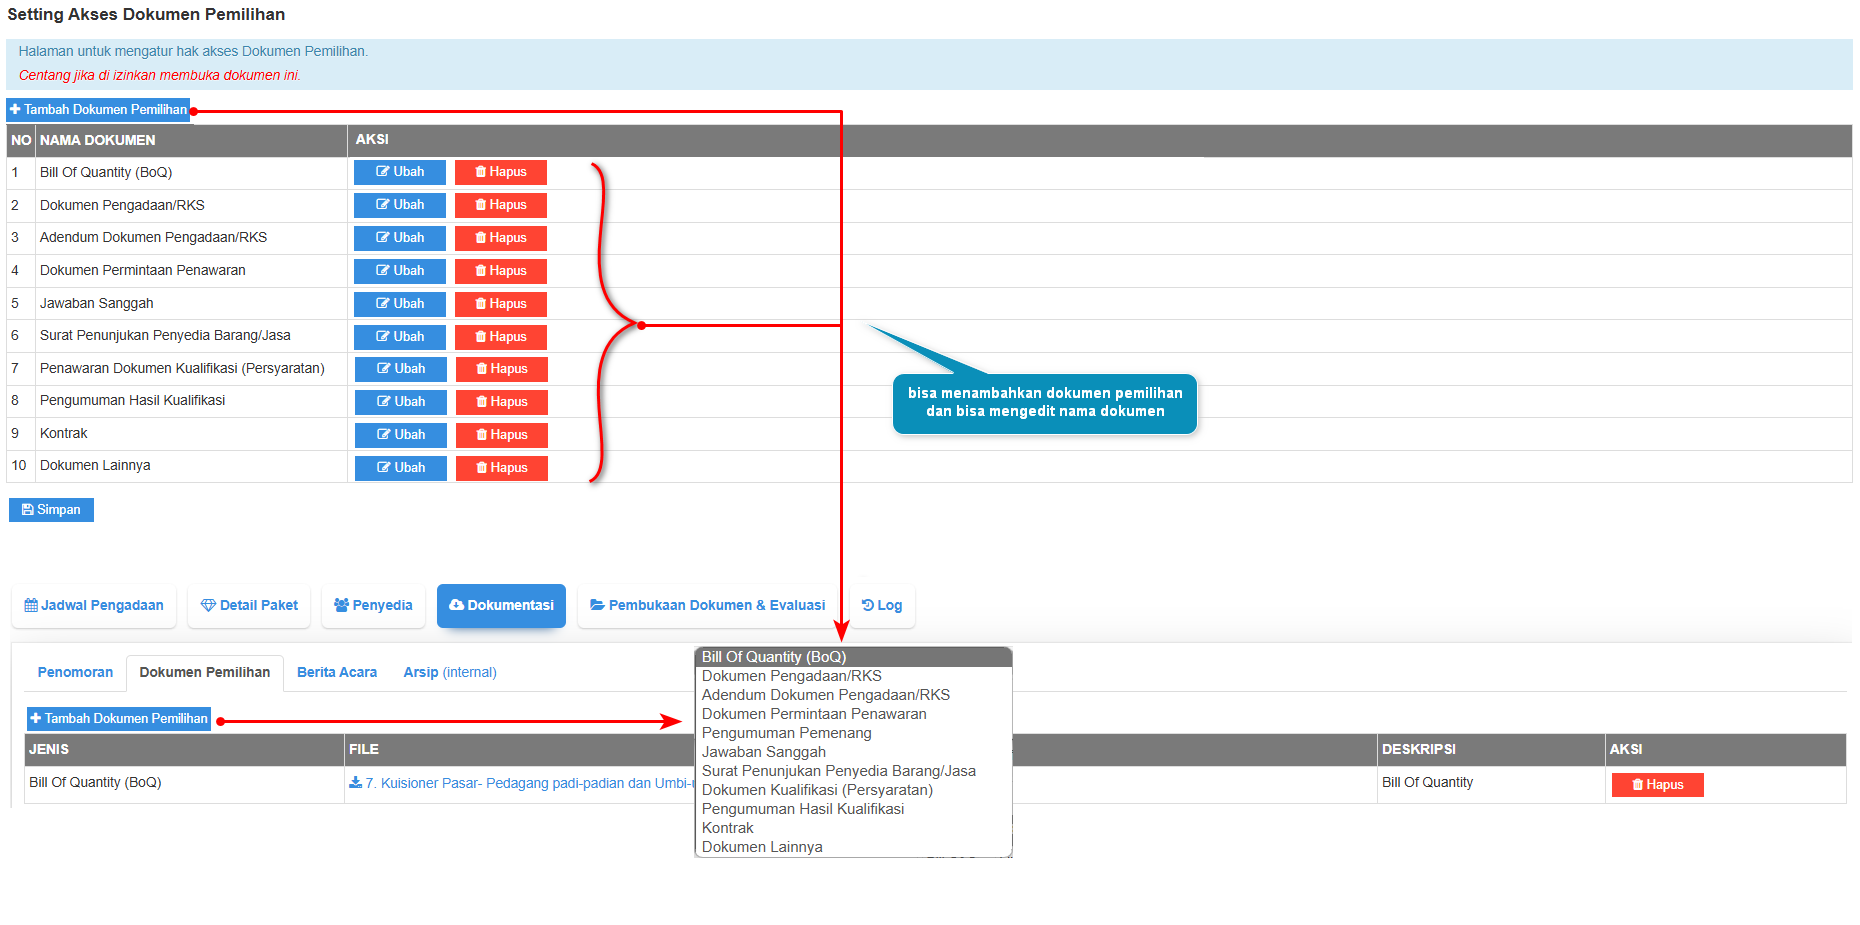Click the lower Tambah Dokumen Pemilihan button

[x=119, y=719]
